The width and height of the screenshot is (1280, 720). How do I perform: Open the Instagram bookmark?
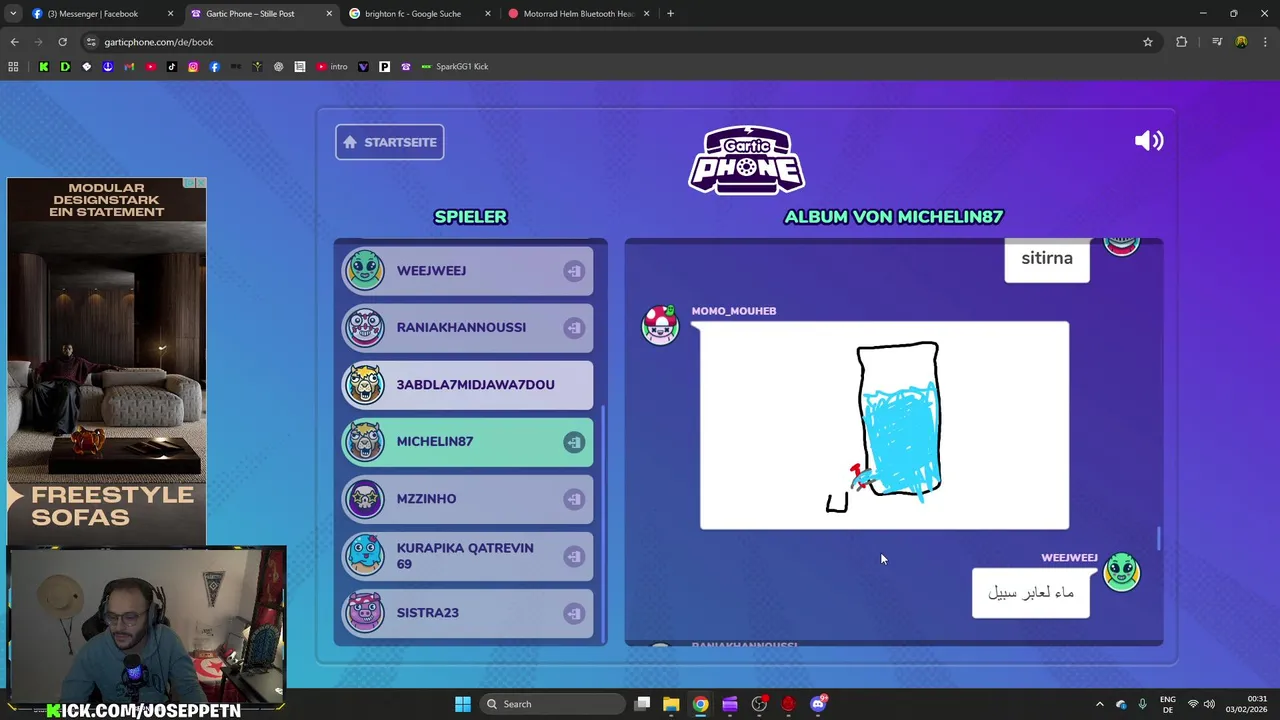(193, 67)
